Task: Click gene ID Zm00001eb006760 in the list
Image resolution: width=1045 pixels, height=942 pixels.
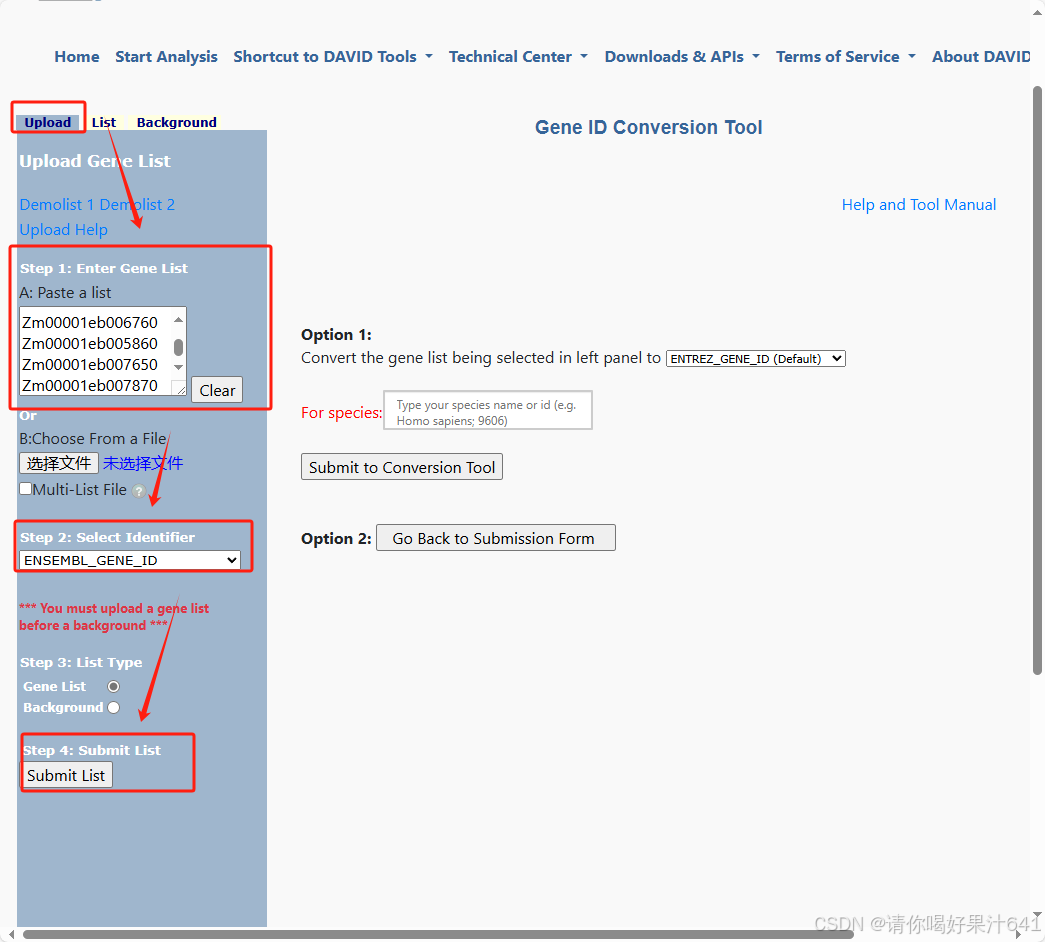Action: coord(90,323)
